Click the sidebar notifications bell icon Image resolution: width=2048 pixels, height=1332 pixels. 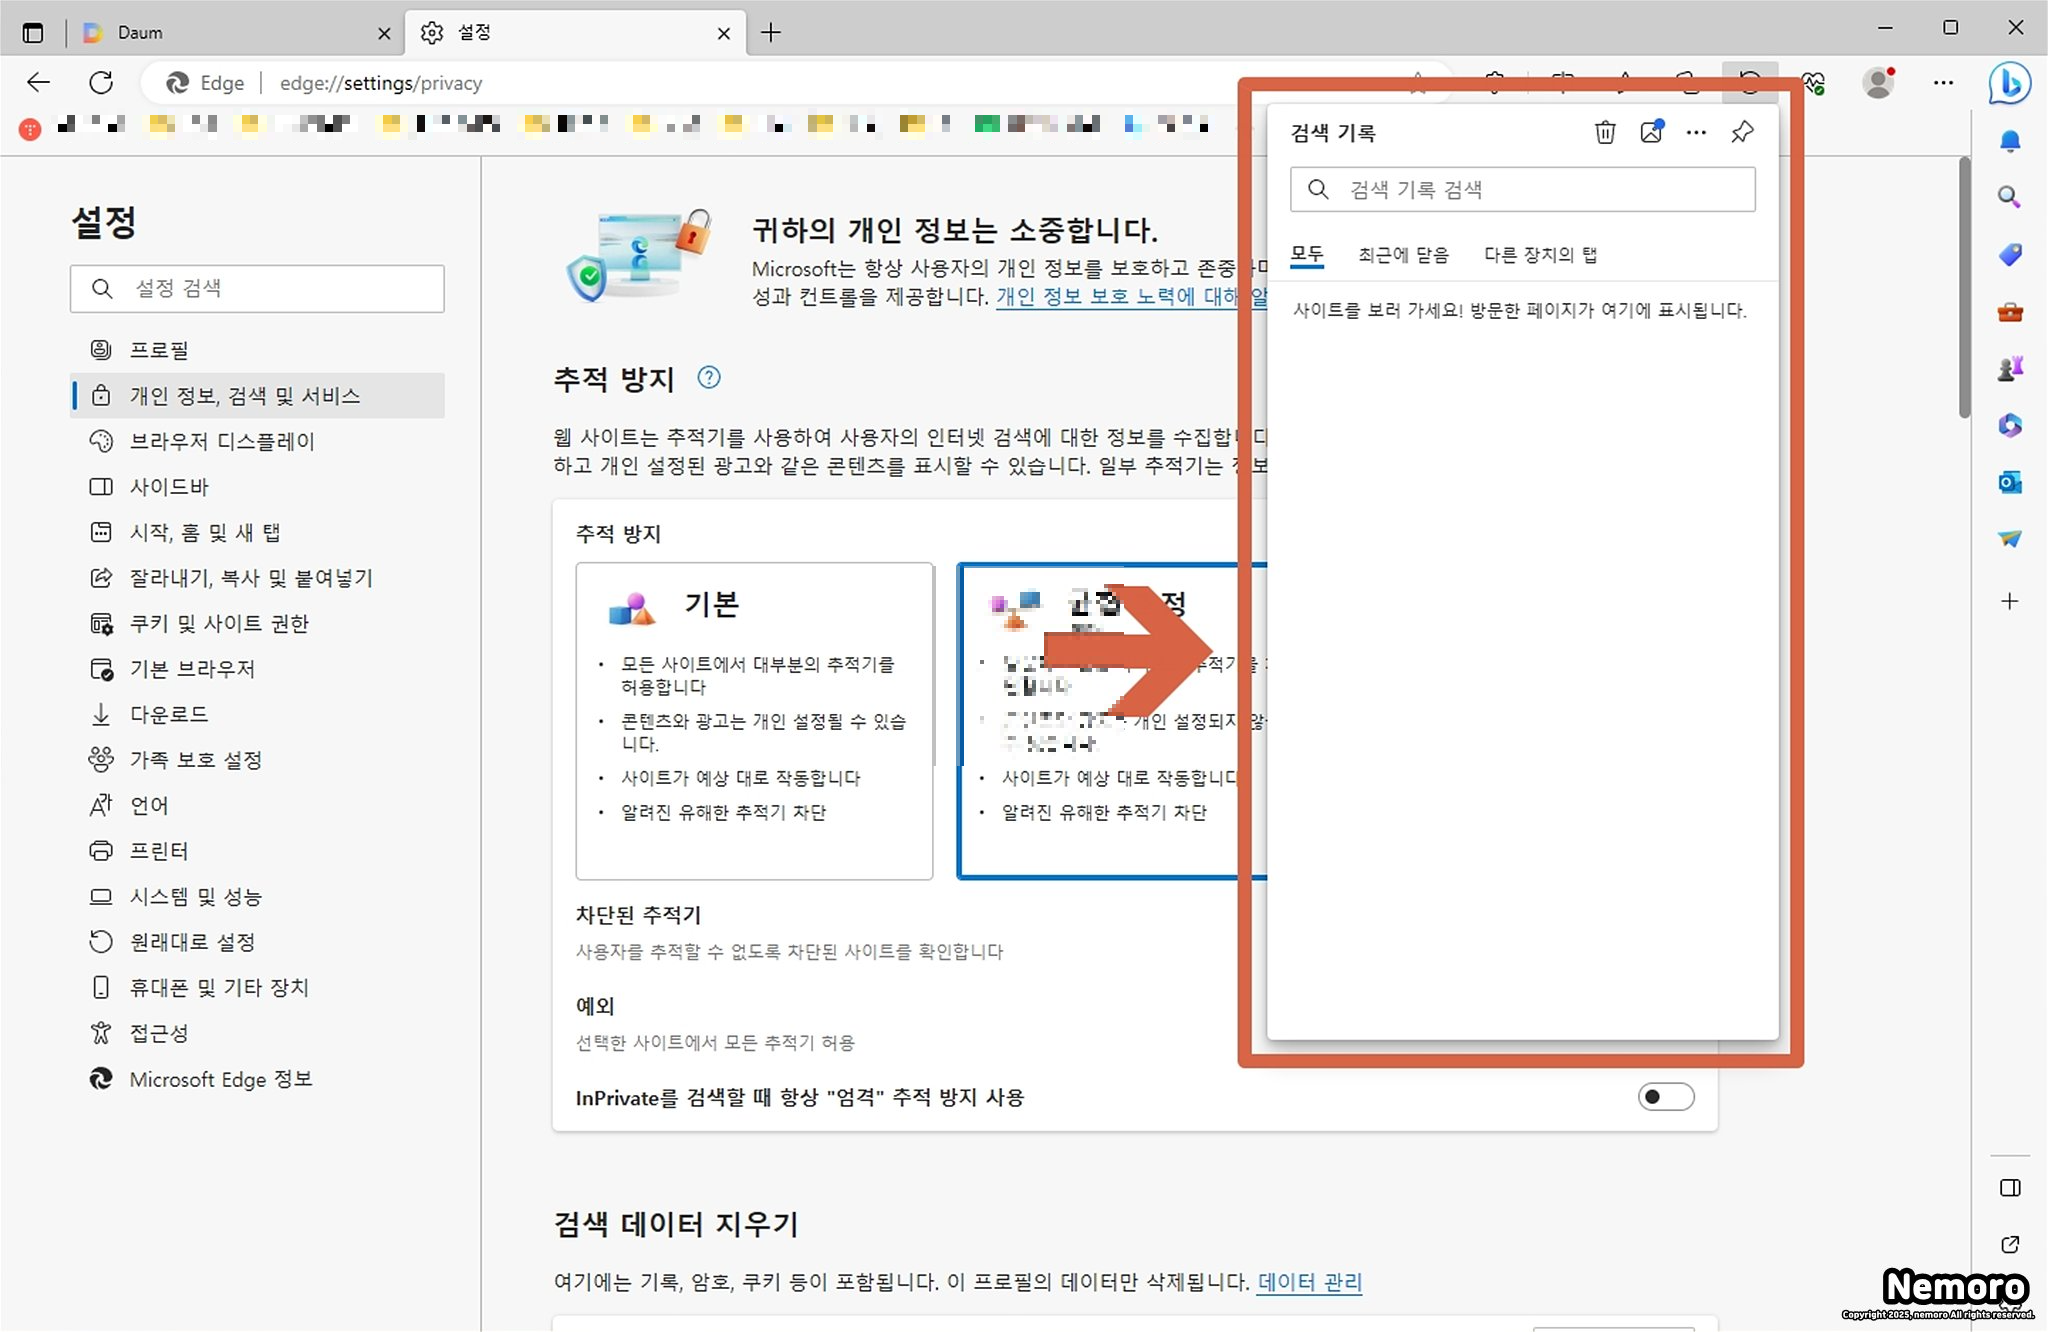(x=2009, y=141)
